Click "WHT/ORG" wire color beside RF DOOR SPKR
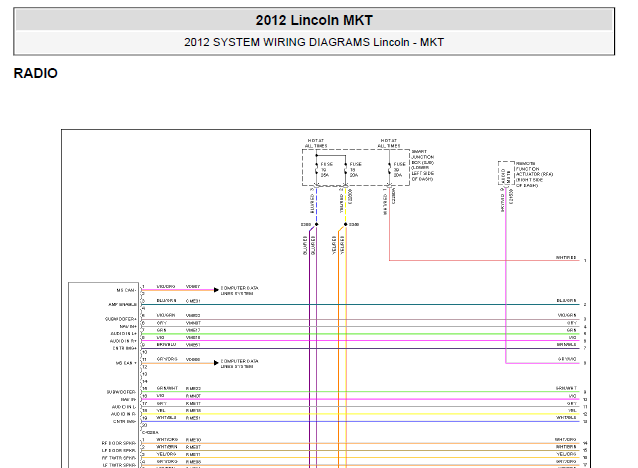The height and width of the screenshot is (468, 638). tap(167, 440)
